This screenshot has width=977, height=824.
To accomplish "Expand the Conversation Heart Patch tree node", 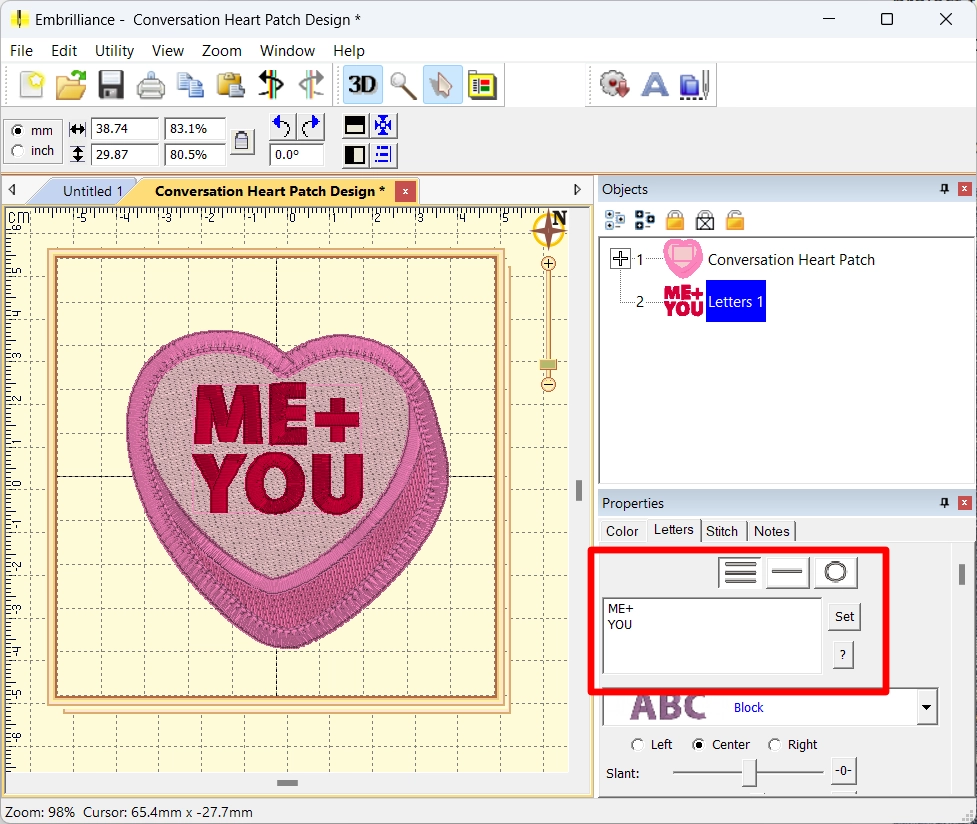I will point(620,259).
